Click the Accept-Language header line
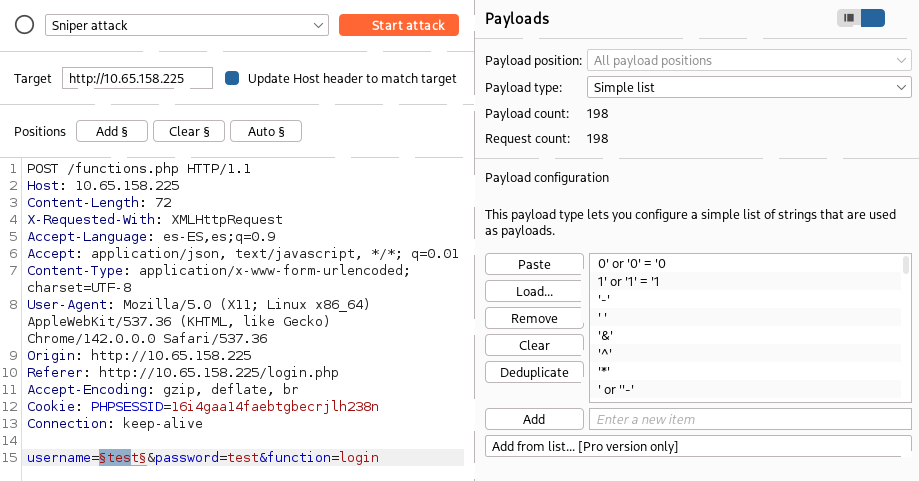This screenshot has width=919, height=481. (151, 237)
